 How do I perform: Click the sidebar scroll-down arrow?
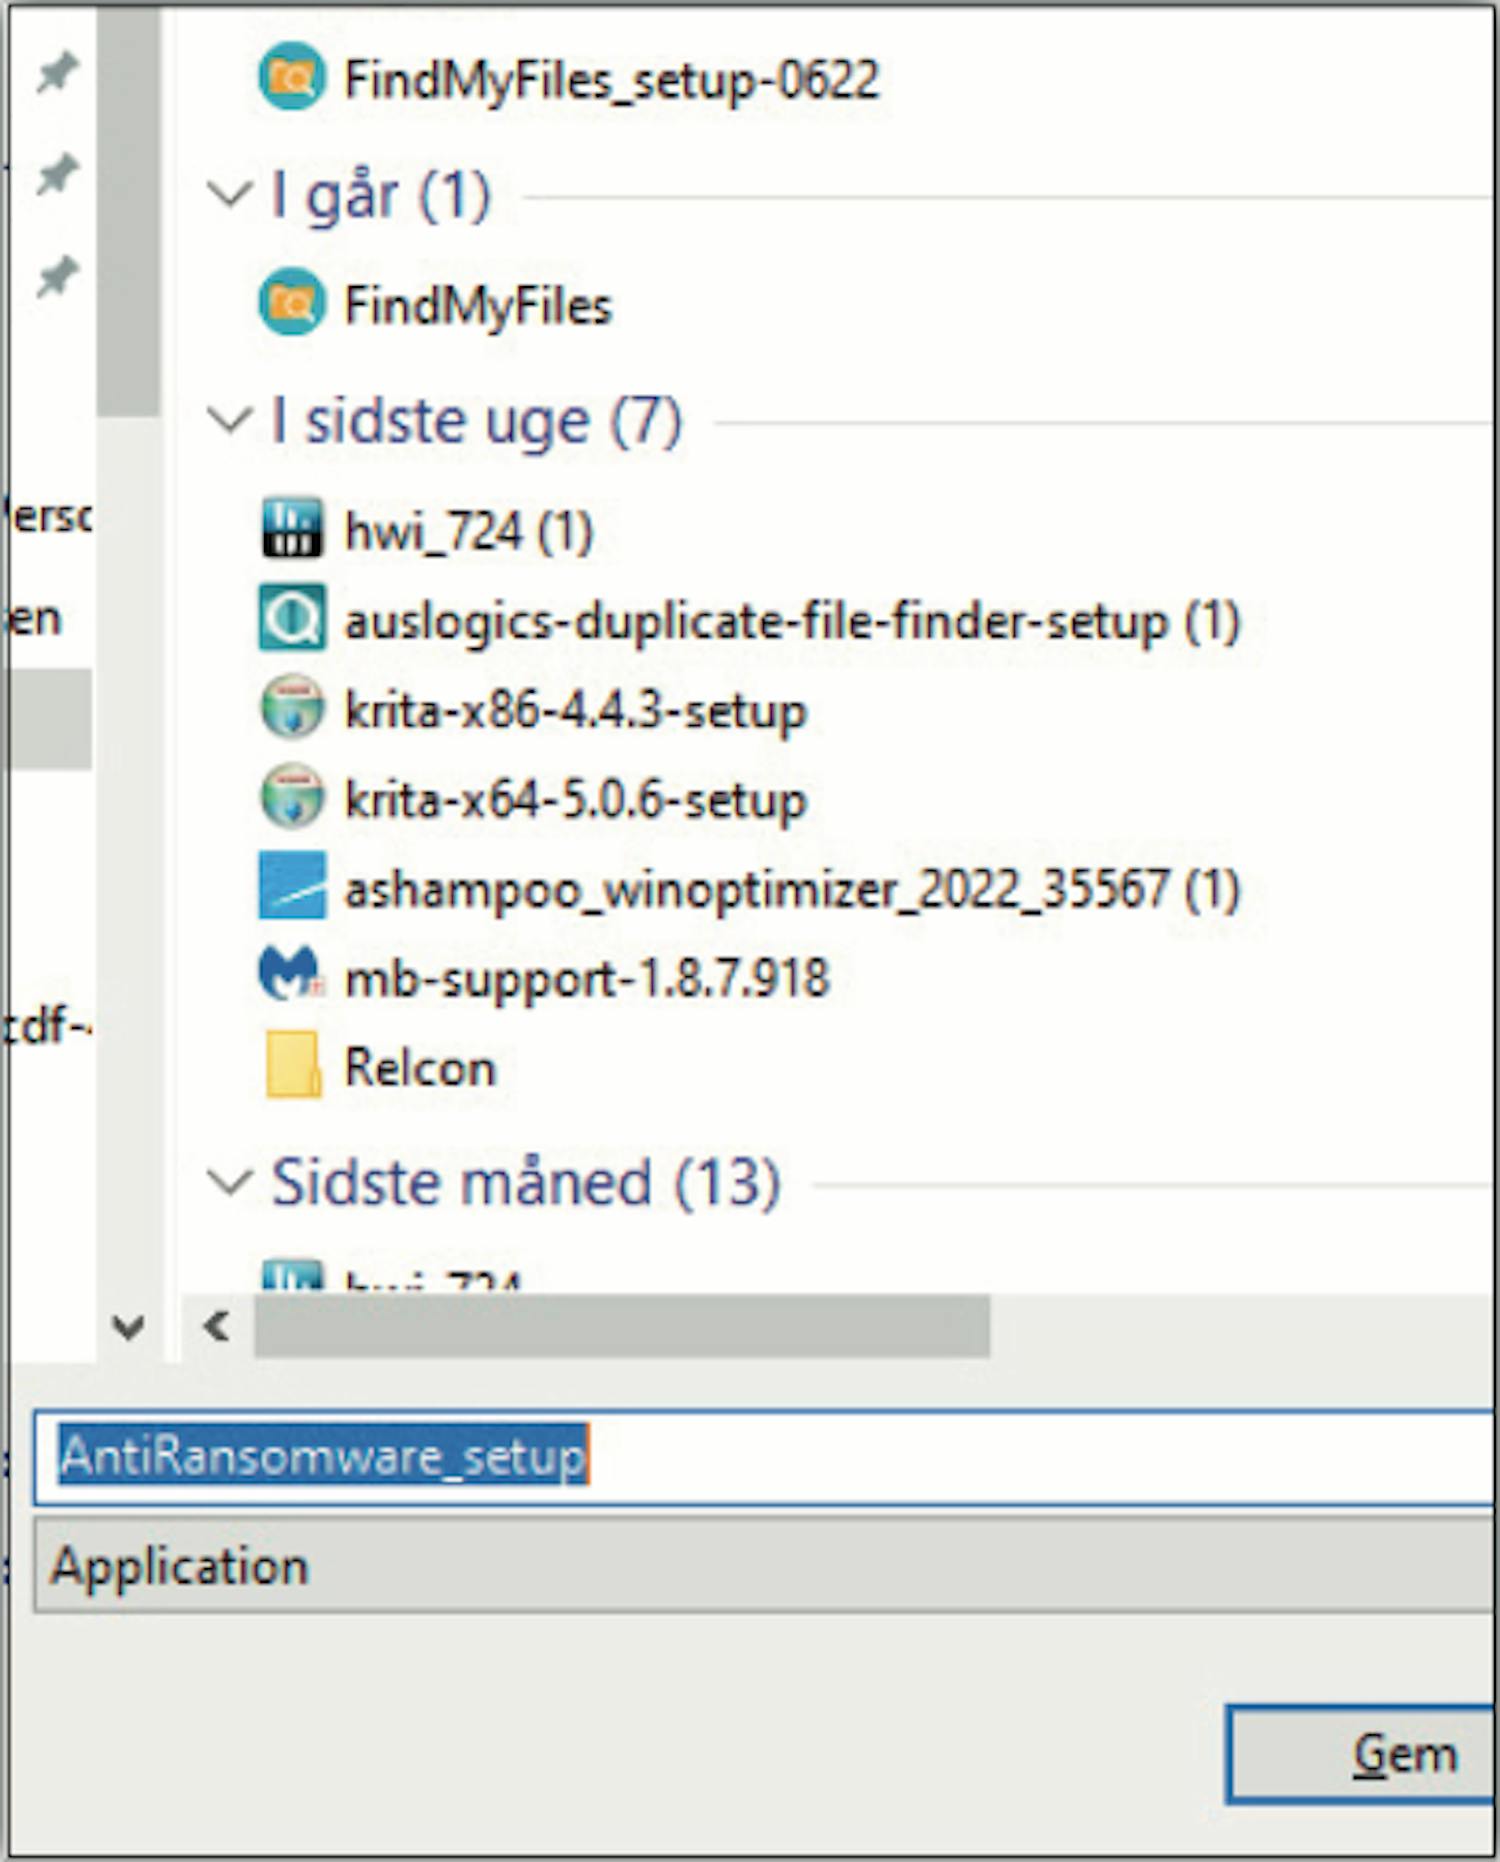[x=128, y=1328]
